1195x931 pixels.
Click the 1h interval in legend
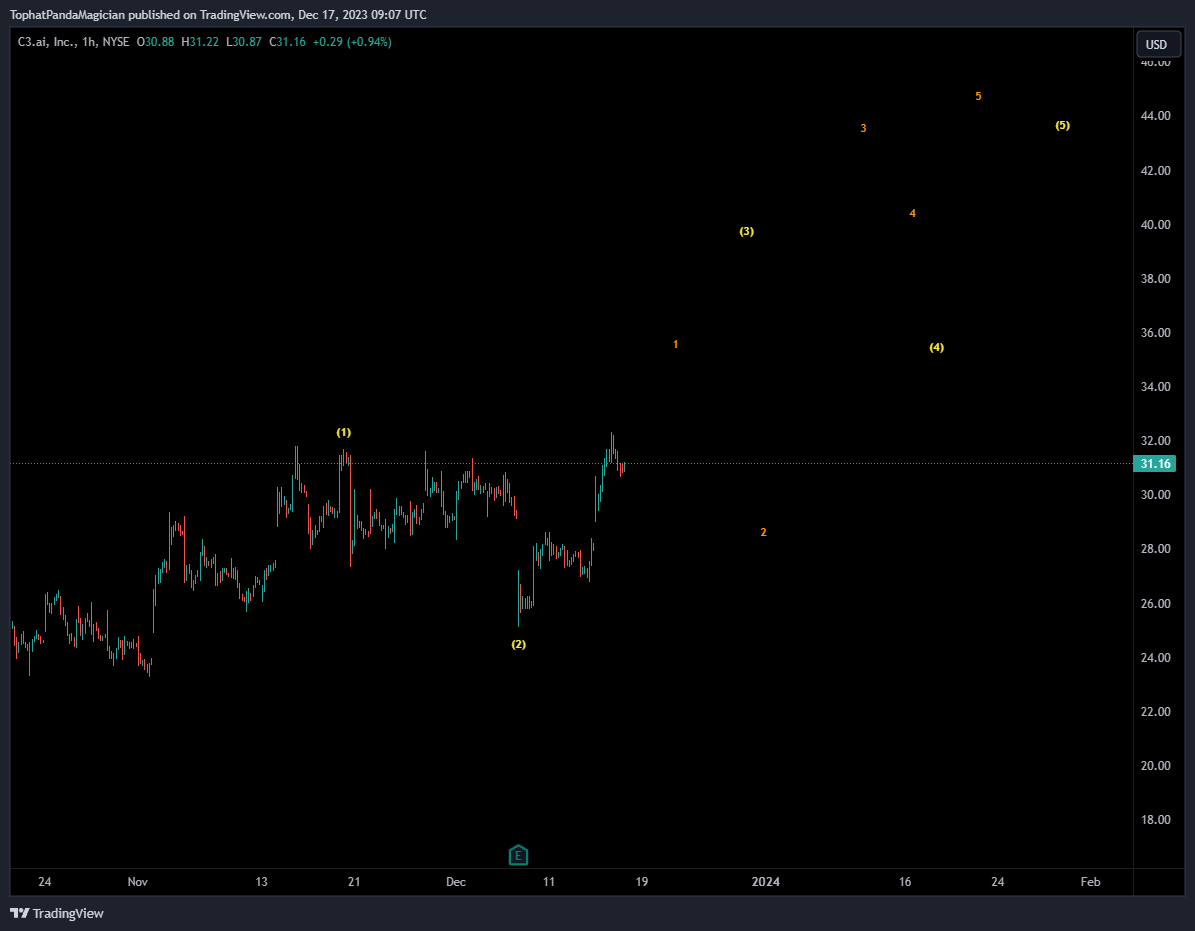pos(88,42)
